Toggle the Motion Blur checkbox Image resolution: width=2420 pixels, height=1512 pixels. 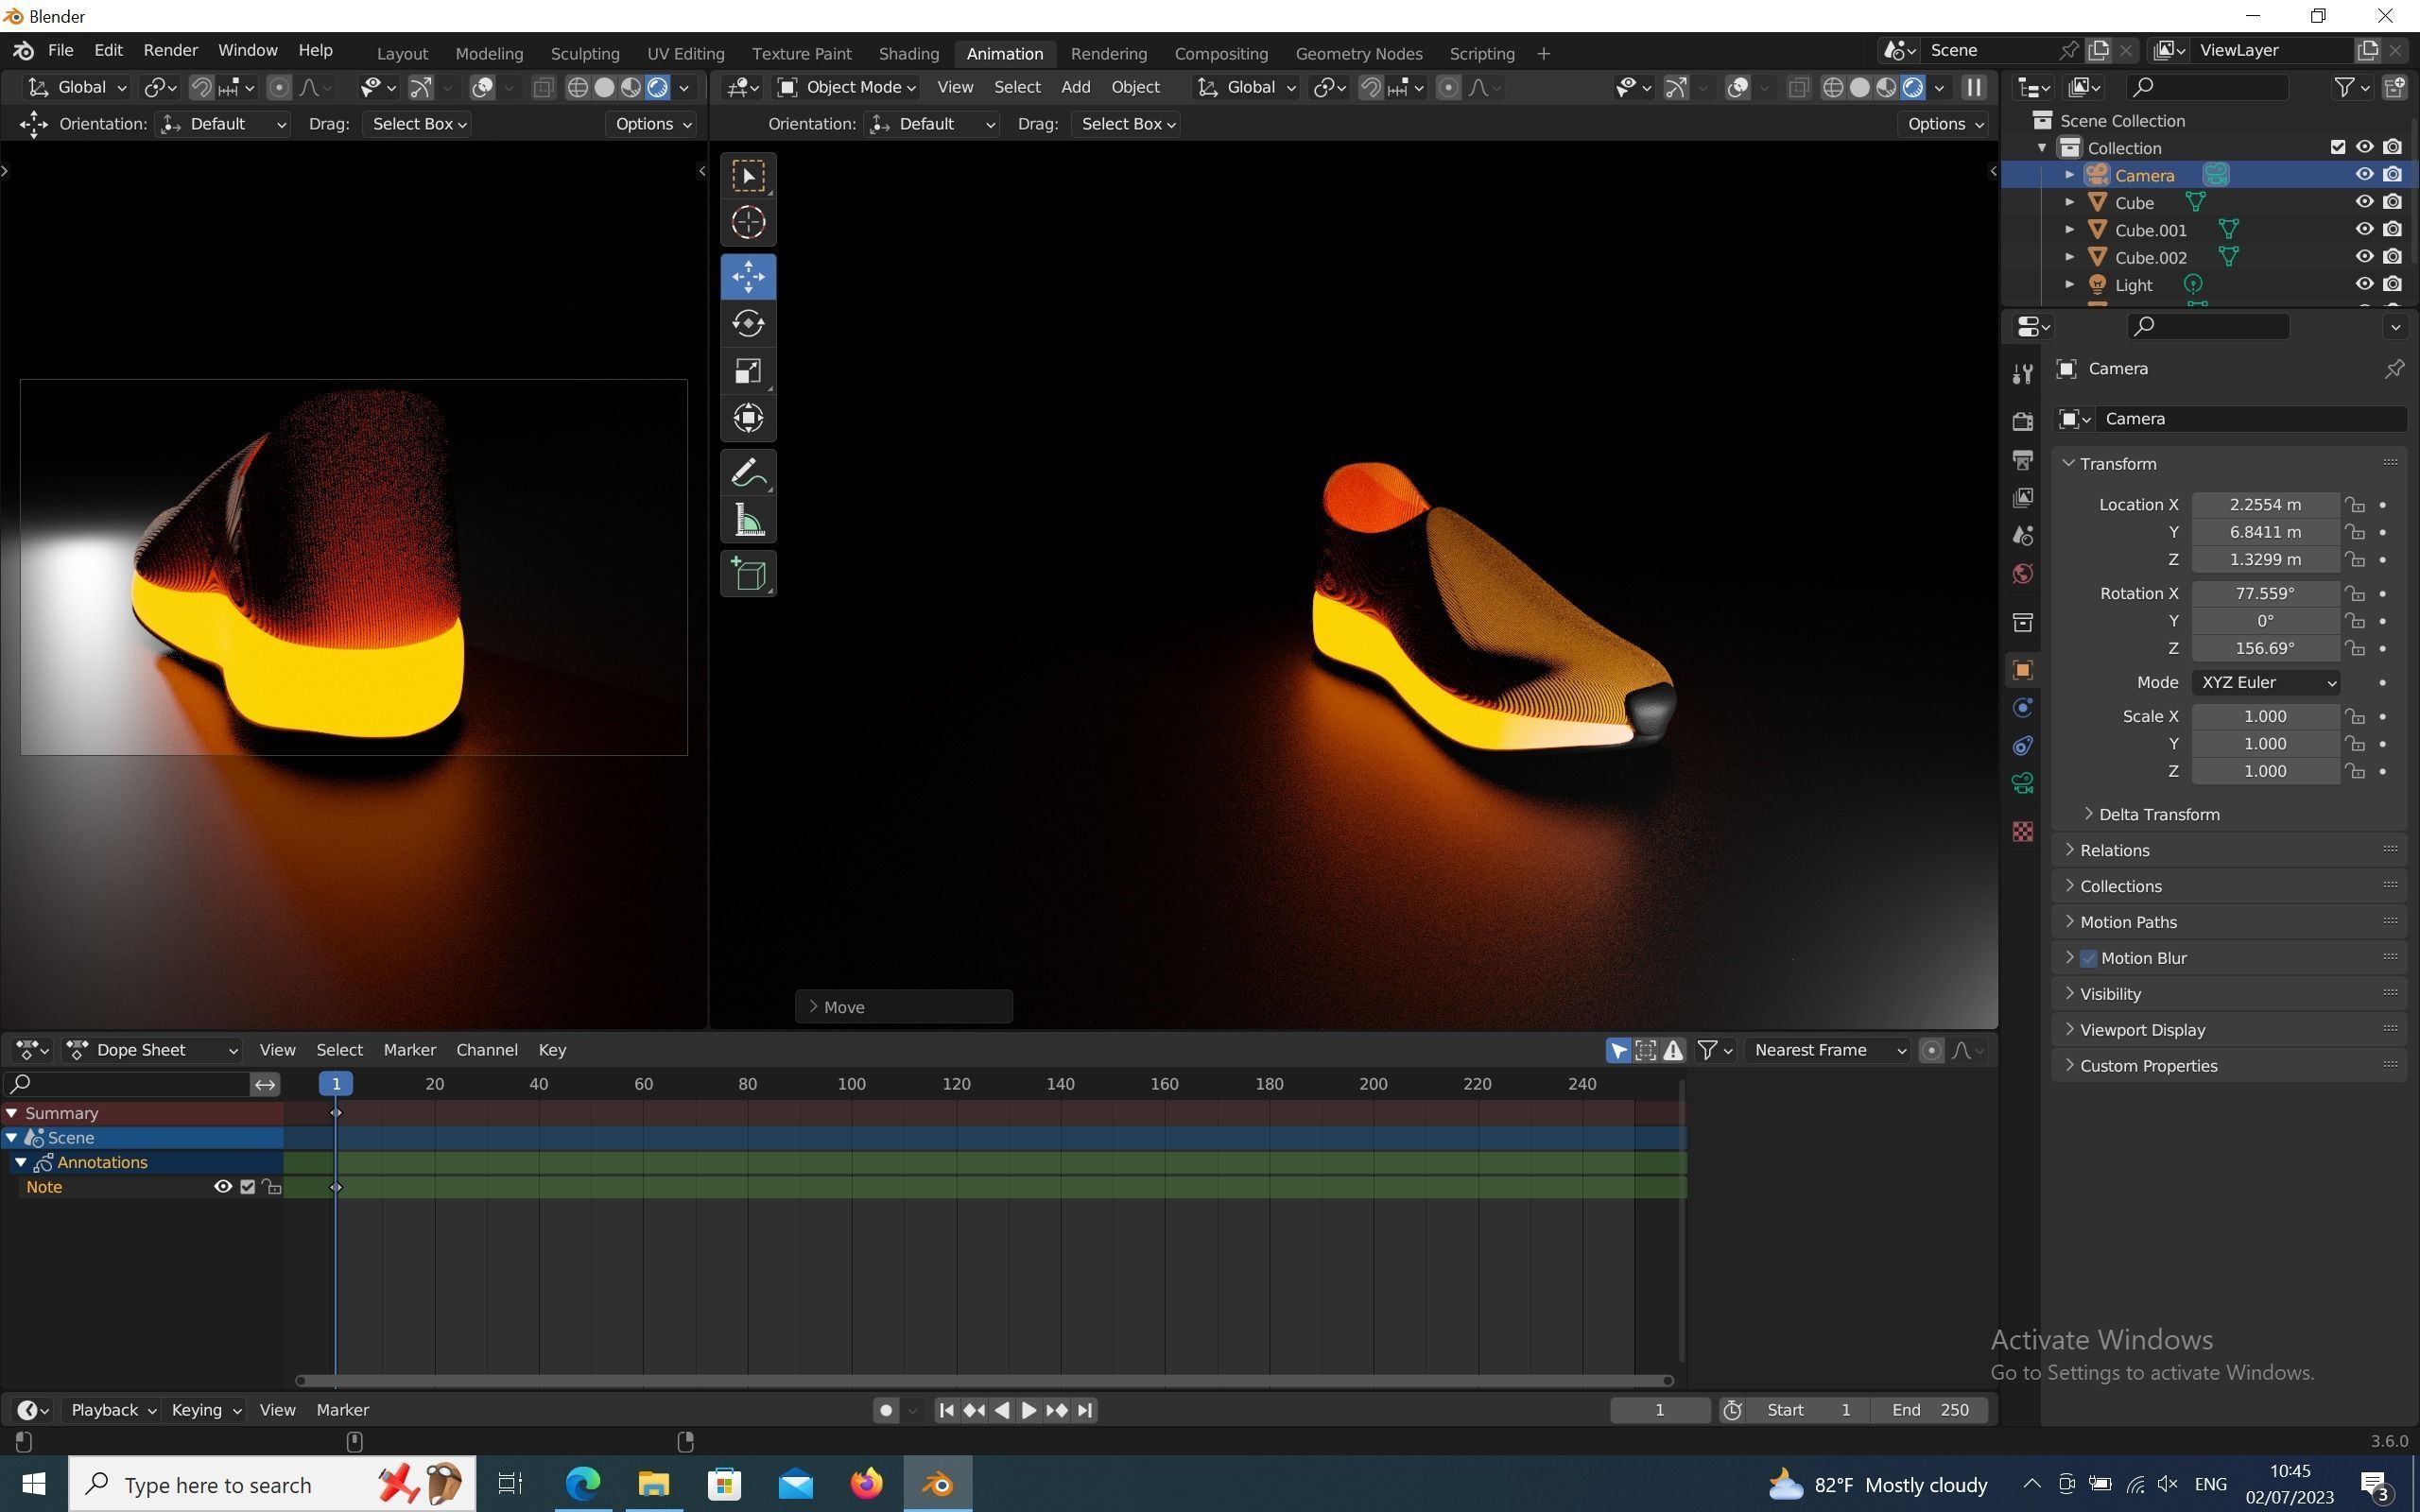(x=2088, y=958)
